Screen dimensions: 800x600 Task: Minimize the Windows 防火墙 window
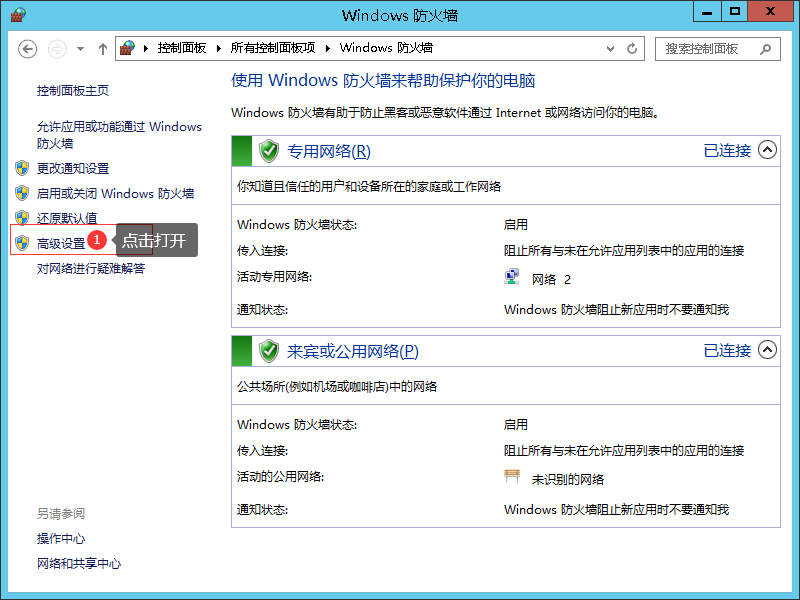(707, 11)
